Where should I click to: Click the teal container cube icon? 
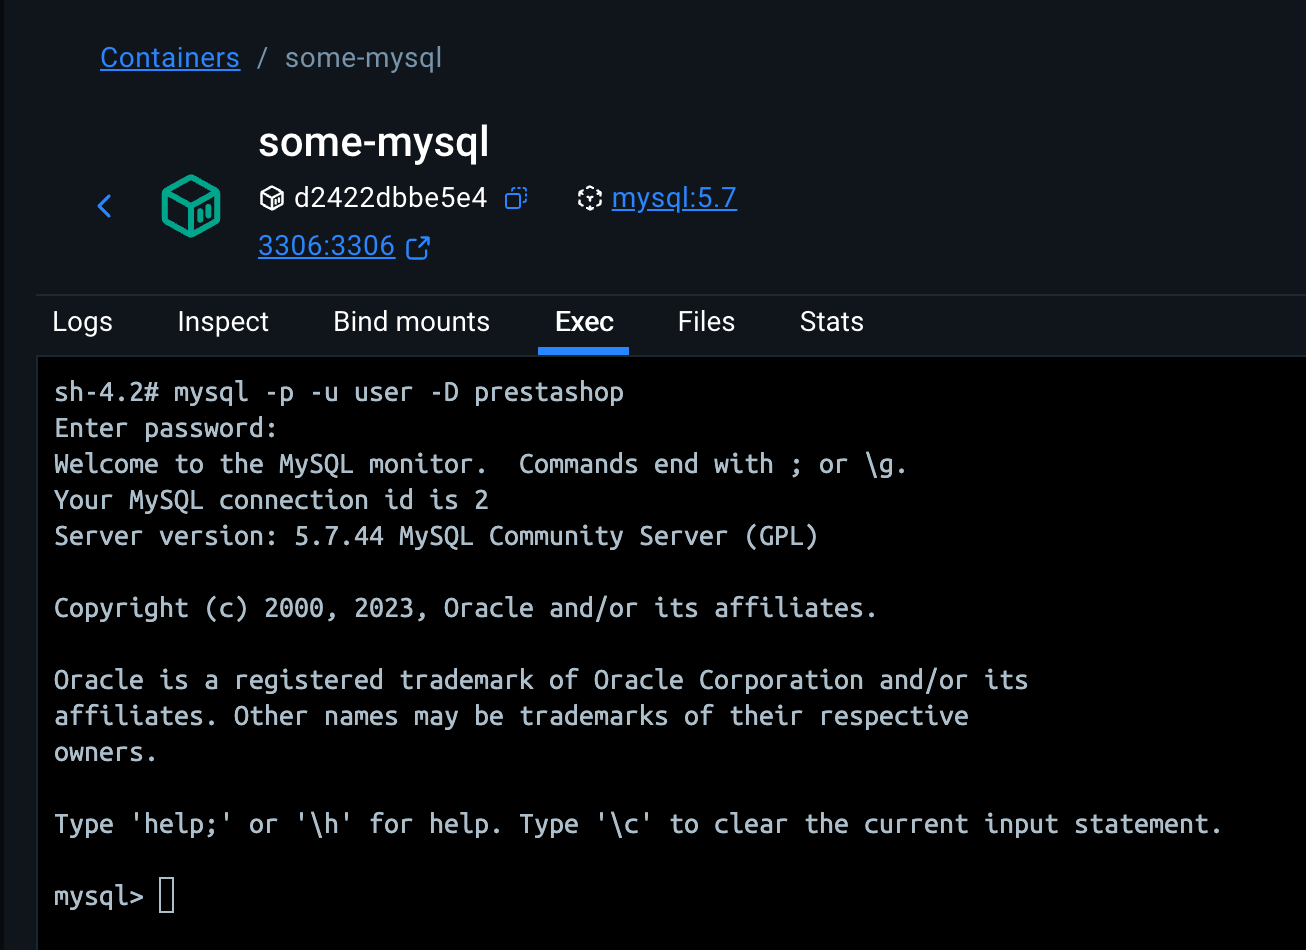point(191,206)
